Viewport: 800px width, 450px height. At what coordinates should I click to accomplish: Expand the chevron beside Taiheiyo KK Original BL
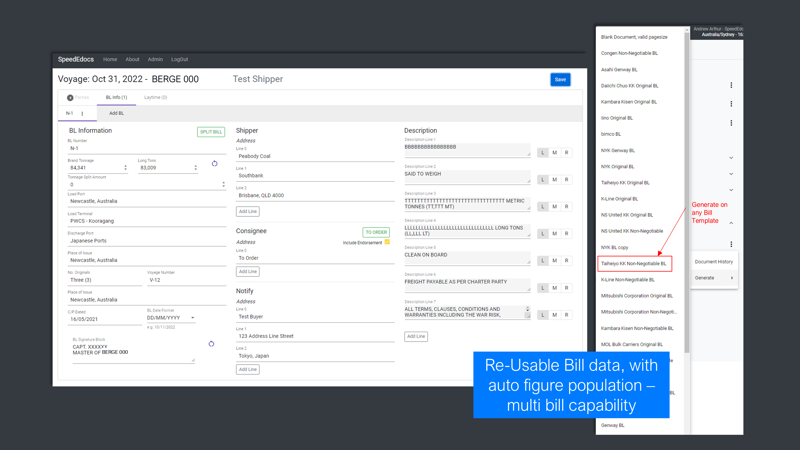point(731,190)
